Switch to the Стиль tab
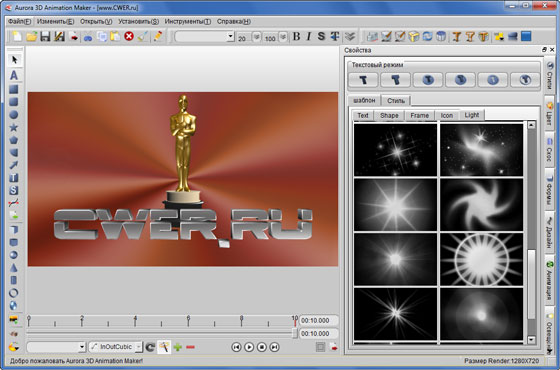The image size is (560, 370). coord(396,101)
